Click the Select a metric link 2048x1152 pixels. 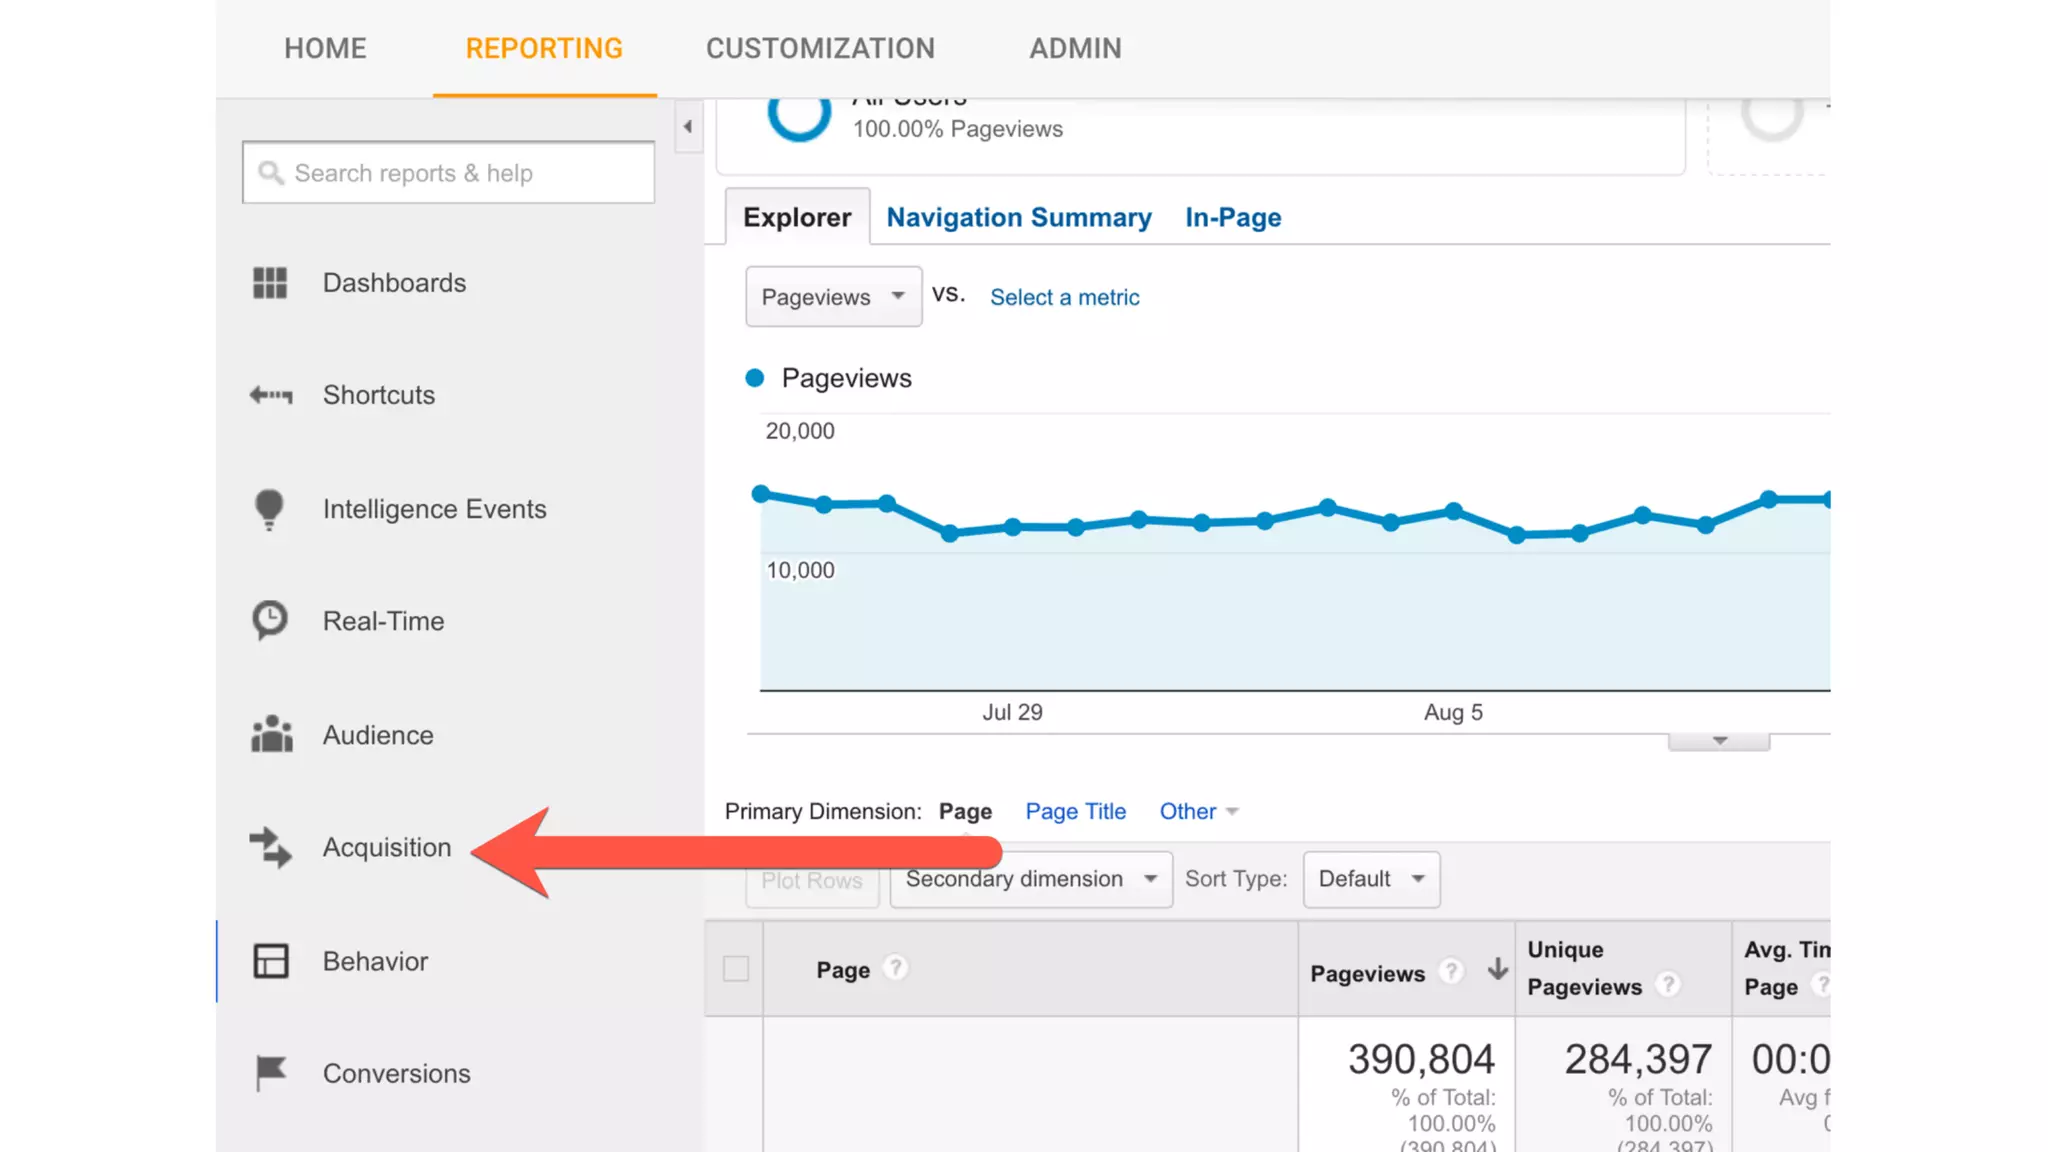point(1064,297)
